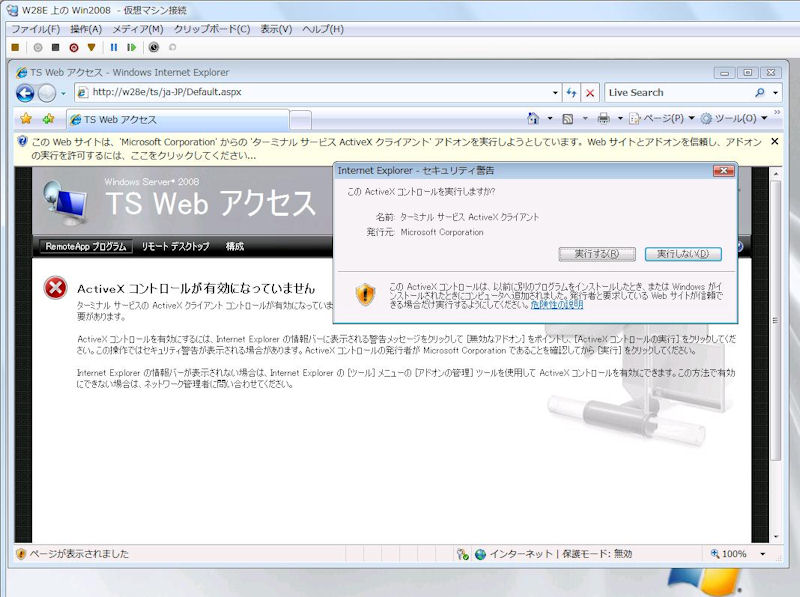Open the ページ(P) menu
This screenshot has height=597, width=800.
(662, 118)
